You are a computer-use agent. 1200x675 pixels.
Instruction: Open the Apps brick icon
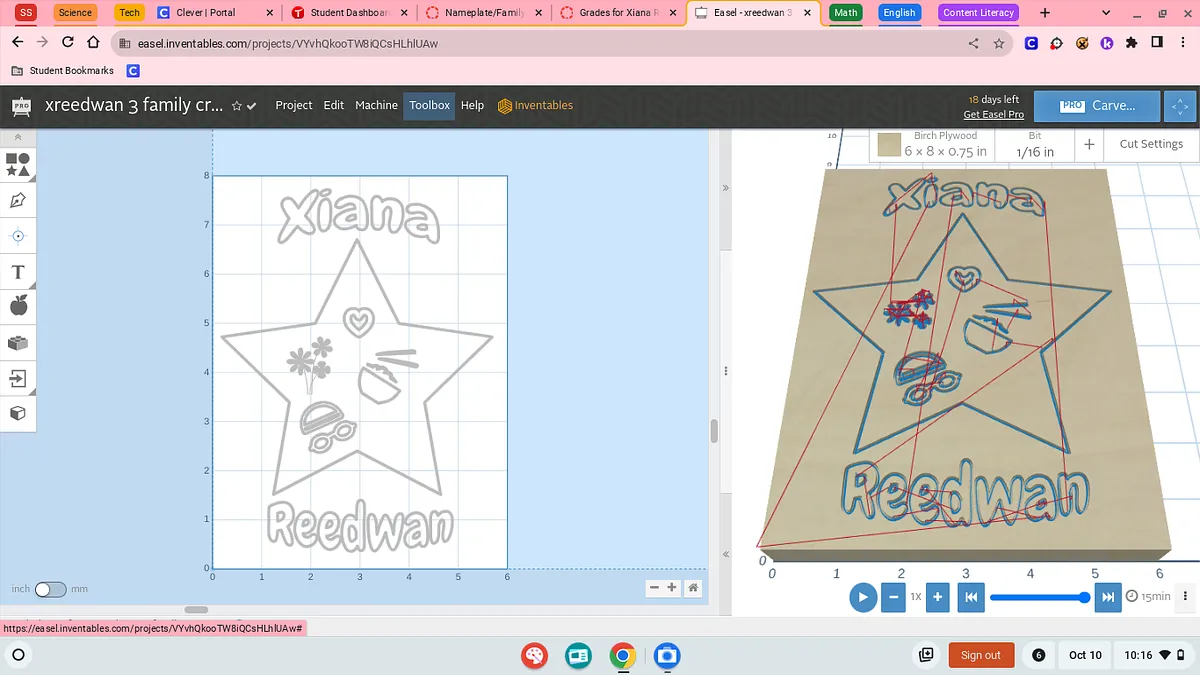(18, 343)
